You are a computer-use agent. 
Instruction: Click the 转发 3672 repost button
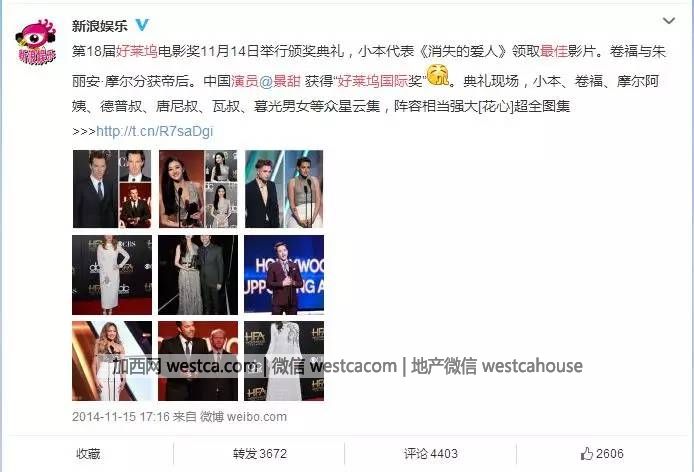(260, 454)
